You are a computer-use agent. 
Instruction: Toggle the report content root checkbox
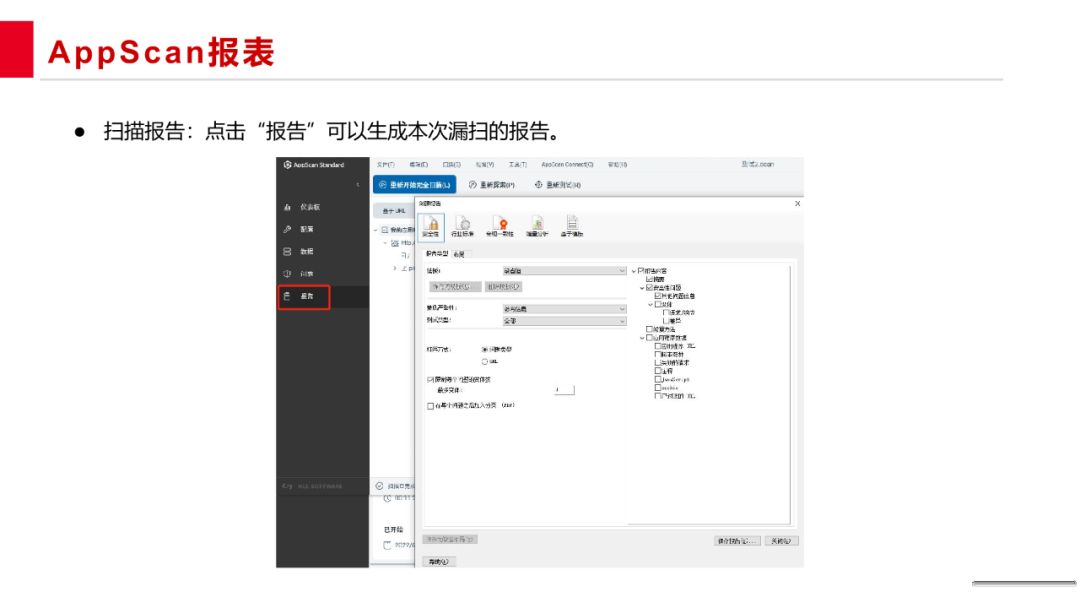pos(641,271)
